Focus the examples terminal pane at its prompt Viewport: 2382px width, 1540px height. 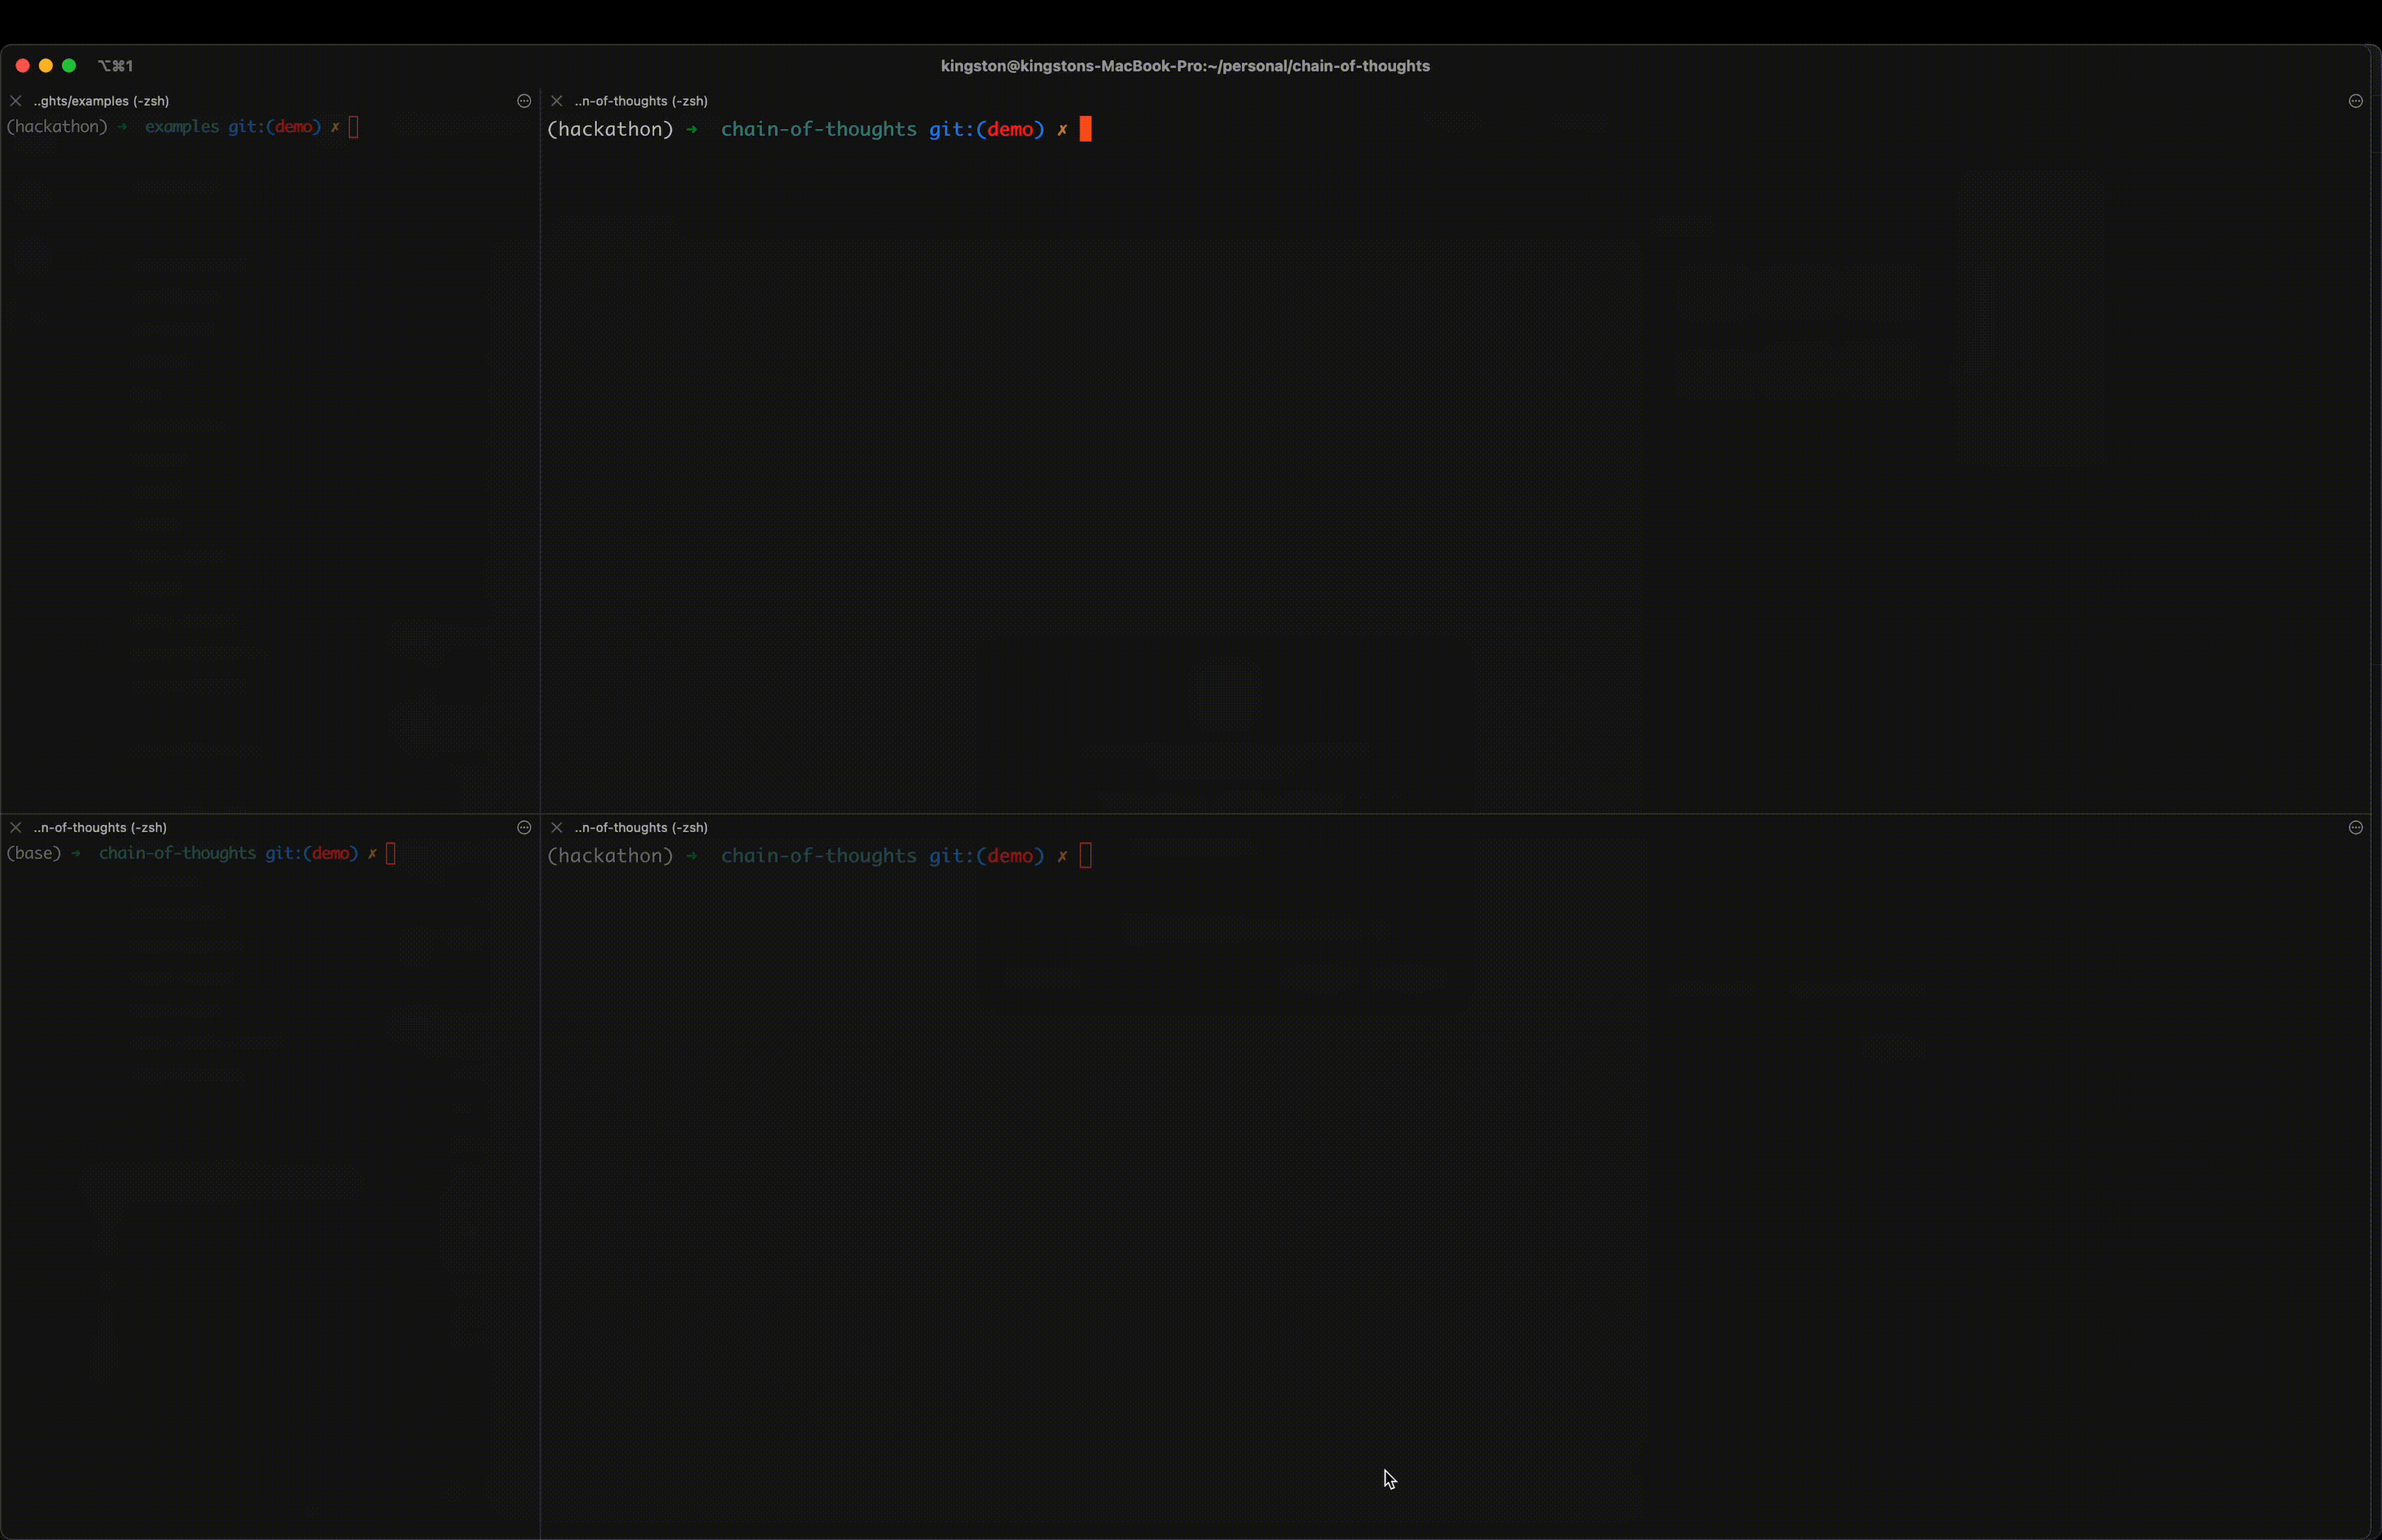coord(354,127)
